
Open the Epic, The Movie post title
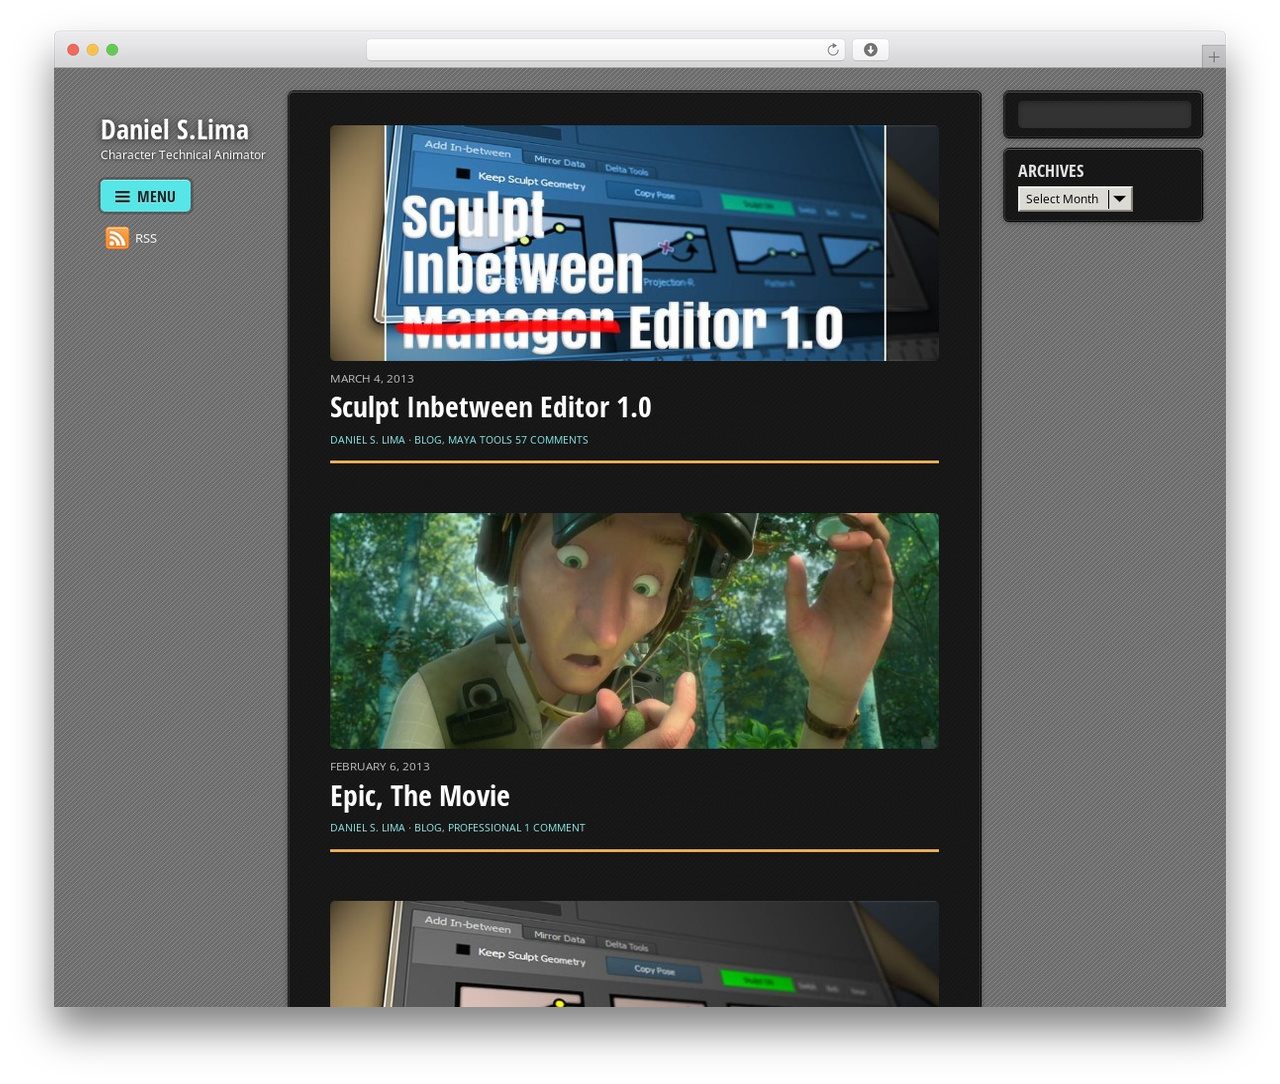coord(420,795)
